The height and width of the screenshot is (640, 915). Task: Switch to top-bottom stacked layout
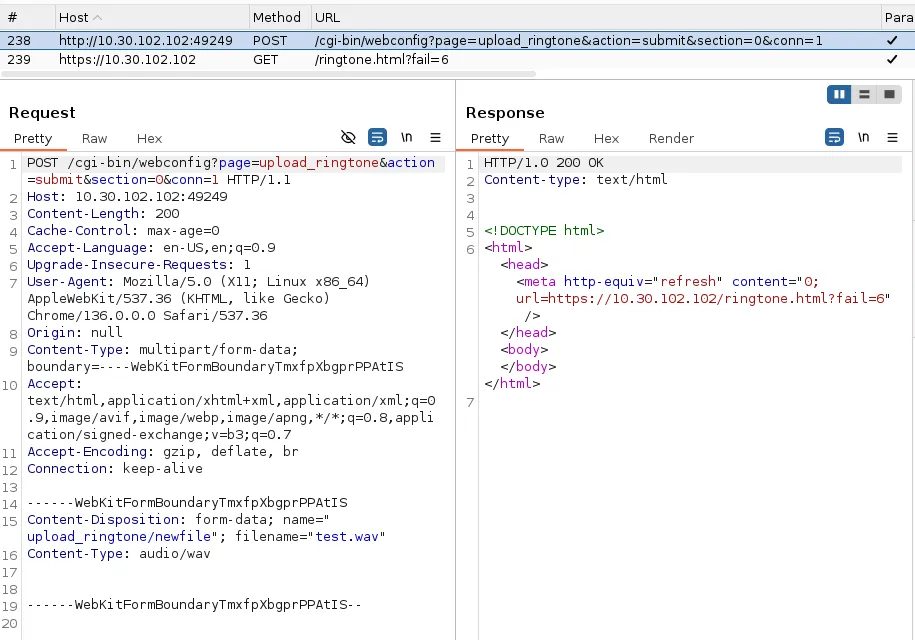tap(863, 94)
